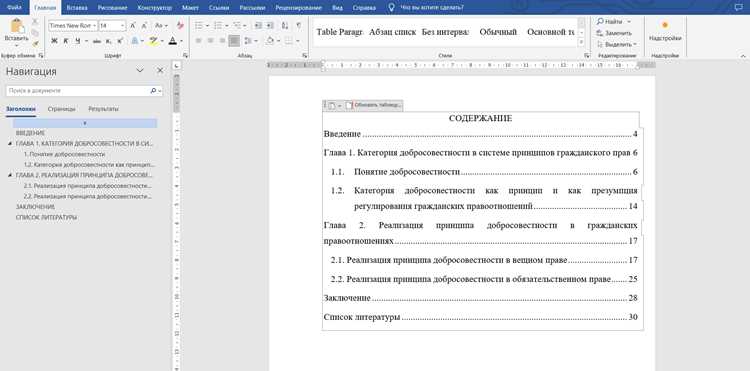Apply yellow text highlight color
The width and height of the screenshot is (750, 371).
click(x=153, y=41)
